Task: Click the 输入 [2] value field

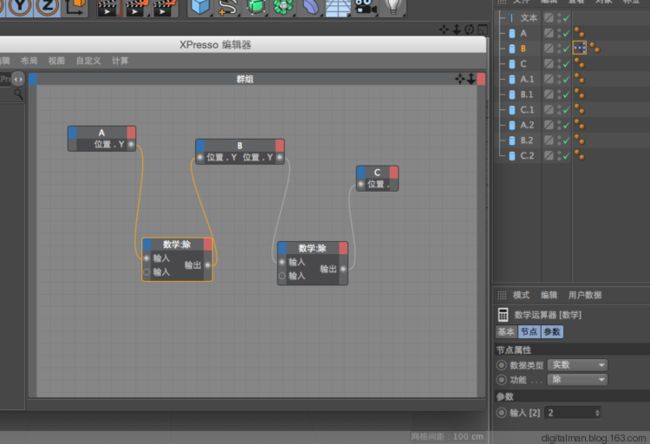Action: click(570, 412)
